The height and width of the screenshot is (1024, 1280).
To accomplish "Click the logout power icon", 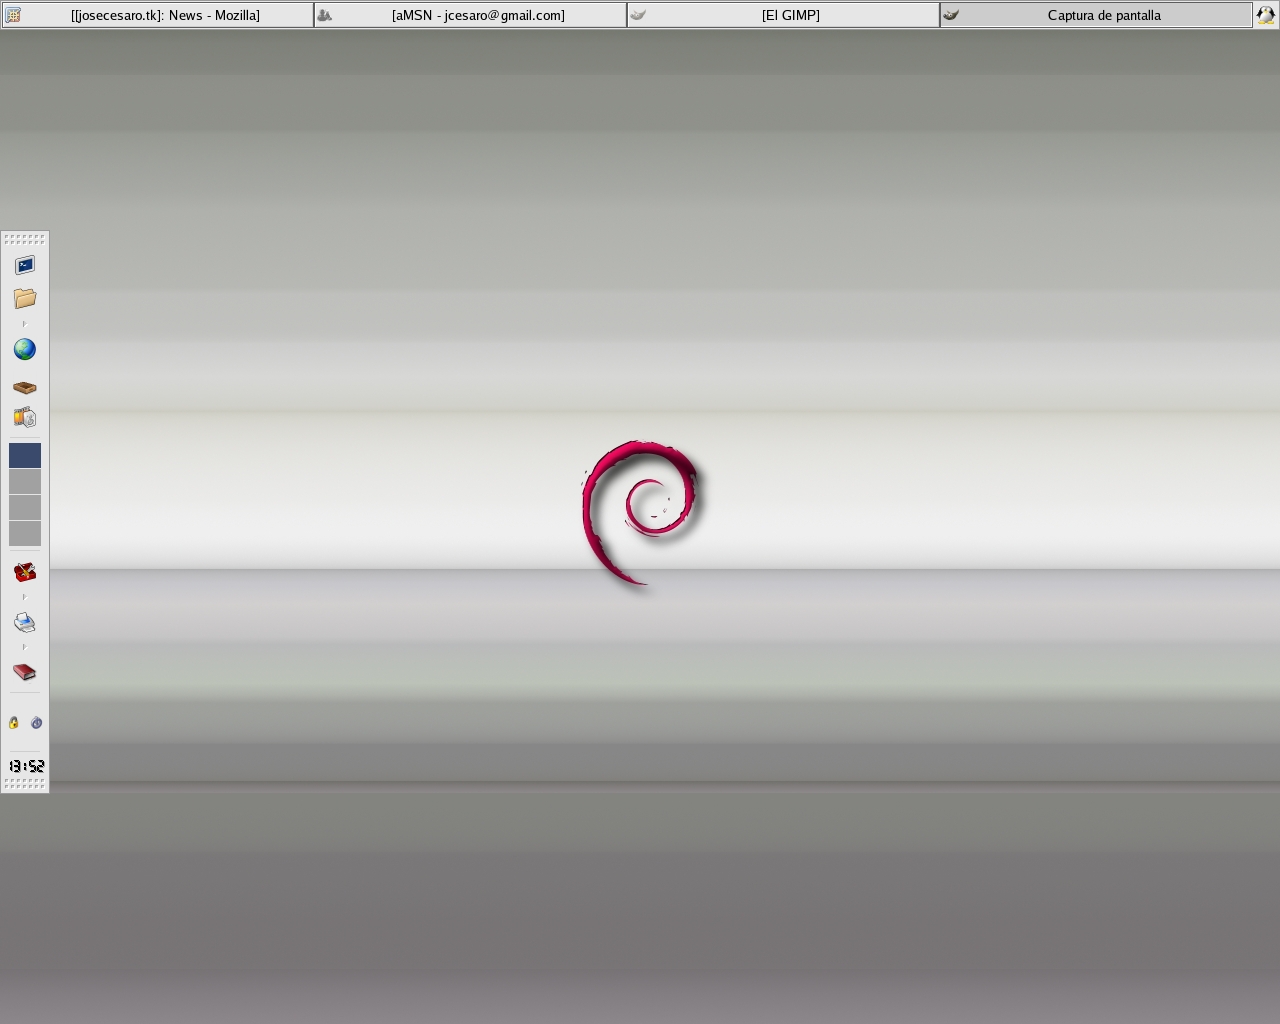I will tap(36, 722).
